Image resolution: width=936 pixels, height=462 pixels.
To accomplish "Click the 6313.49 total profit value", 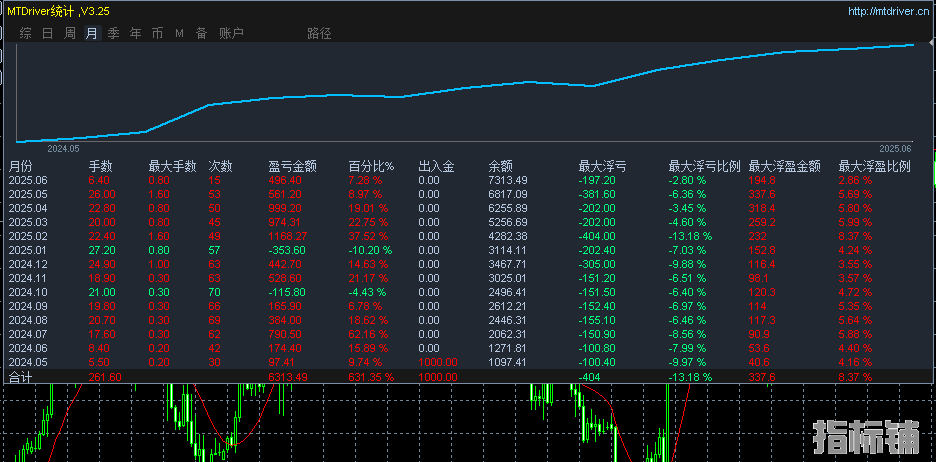I will coord(288,377).
